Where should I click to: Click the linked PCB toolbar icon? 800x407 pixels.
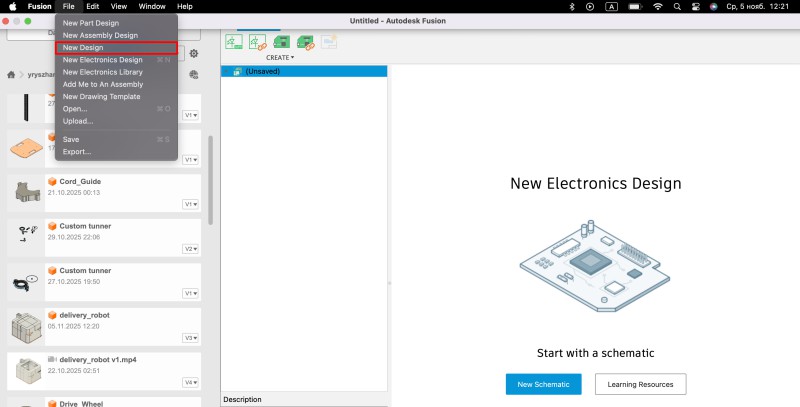[x=306, y=42]
